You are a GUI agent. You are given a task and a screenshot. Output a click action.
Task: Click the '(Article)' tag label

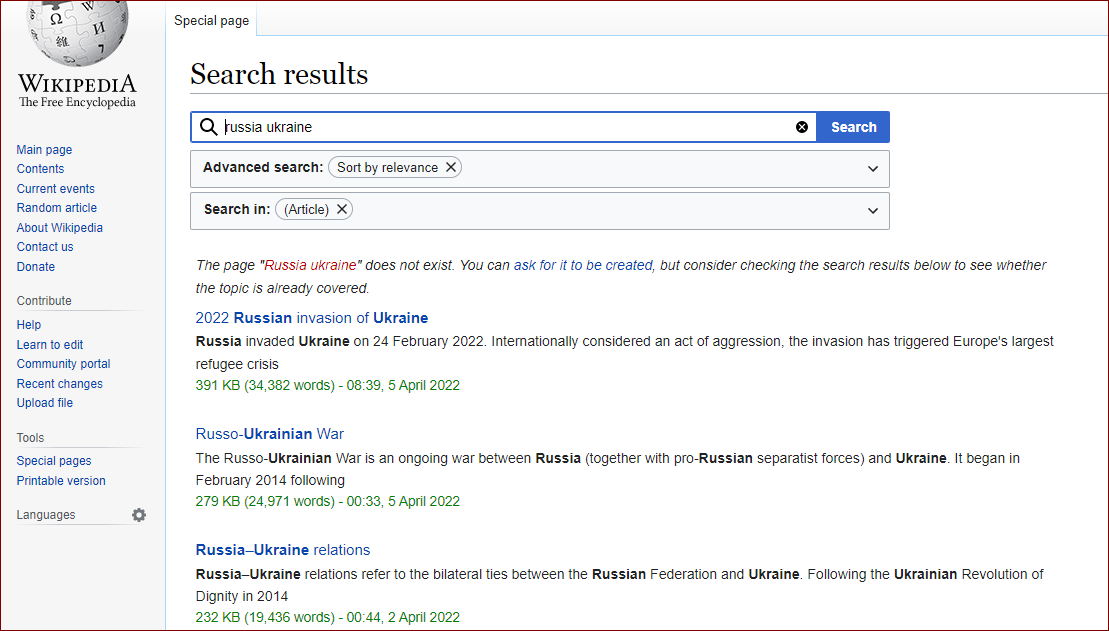[306, 209]
